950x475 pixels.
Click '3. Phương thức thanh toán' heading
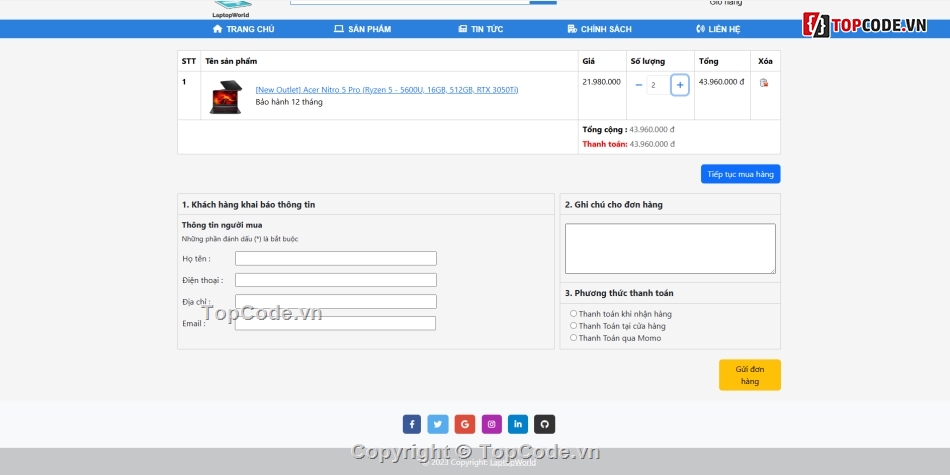coord(619,293)
